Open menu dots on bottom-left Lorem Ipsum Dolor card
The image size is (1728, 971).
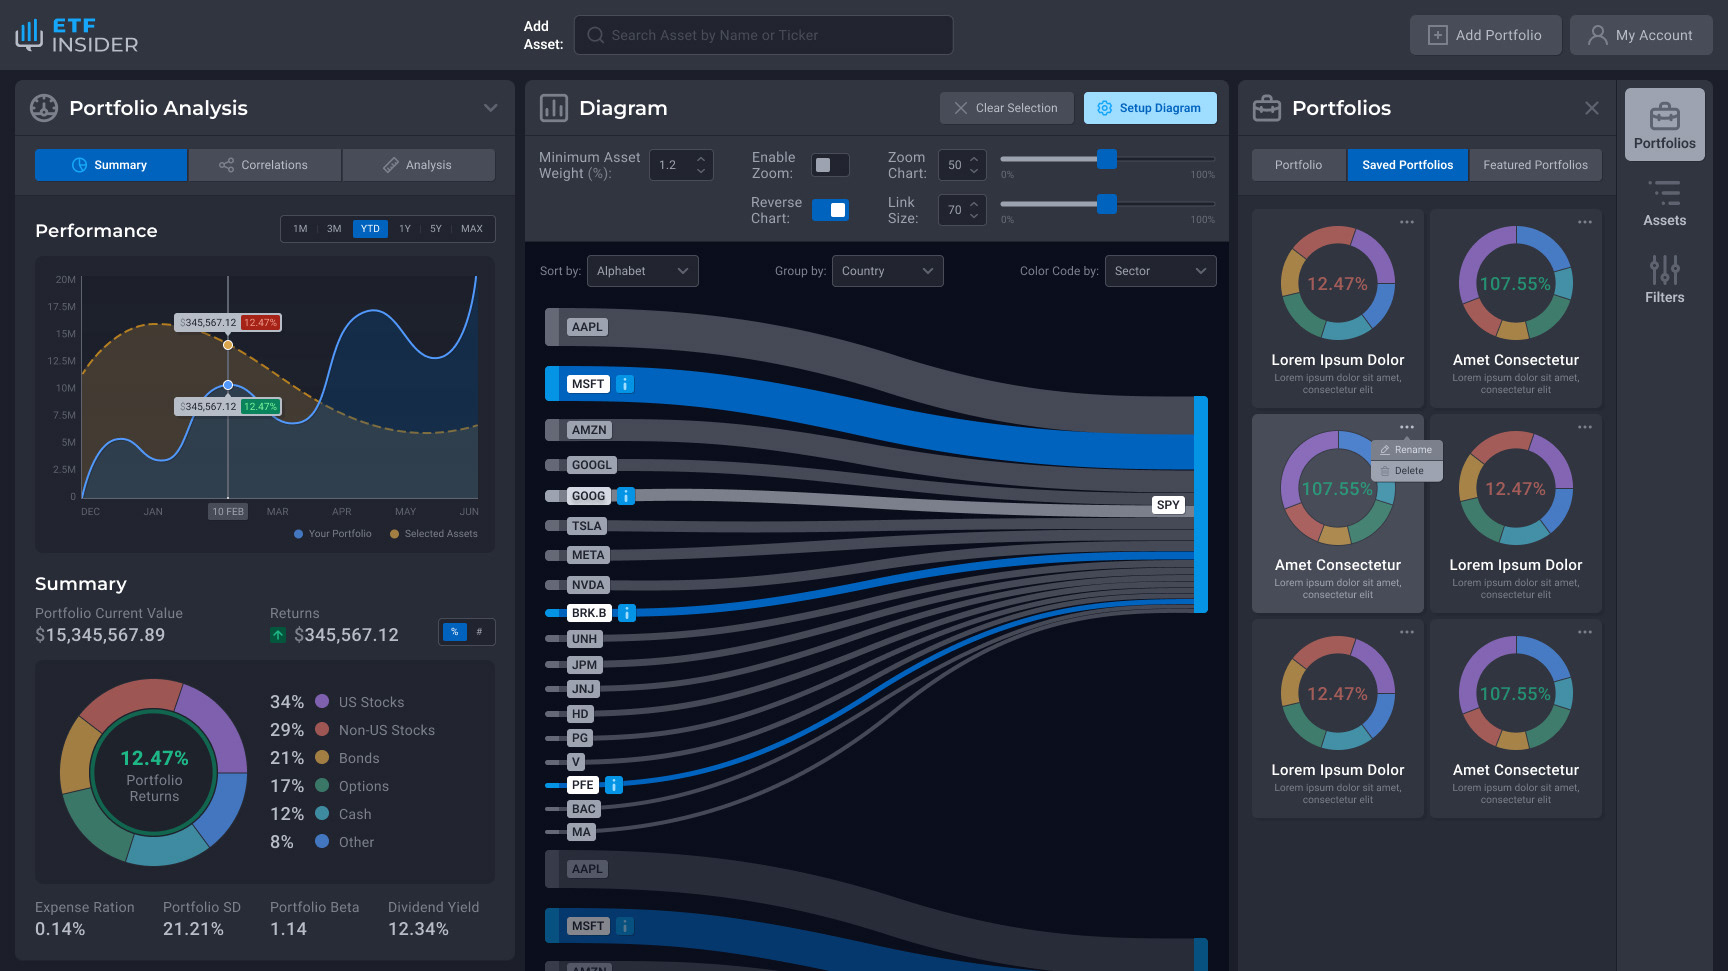pyautogui.click(x=1407, y=632)
